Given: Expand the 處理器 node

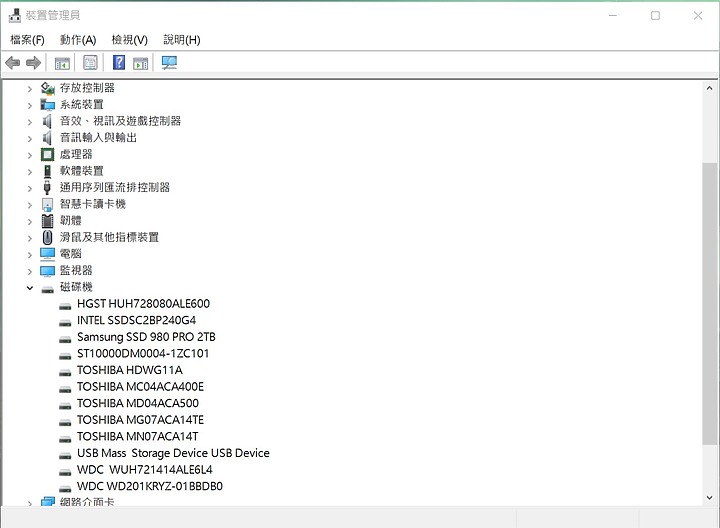Looking at the screenshot, I should click(30, 155).
